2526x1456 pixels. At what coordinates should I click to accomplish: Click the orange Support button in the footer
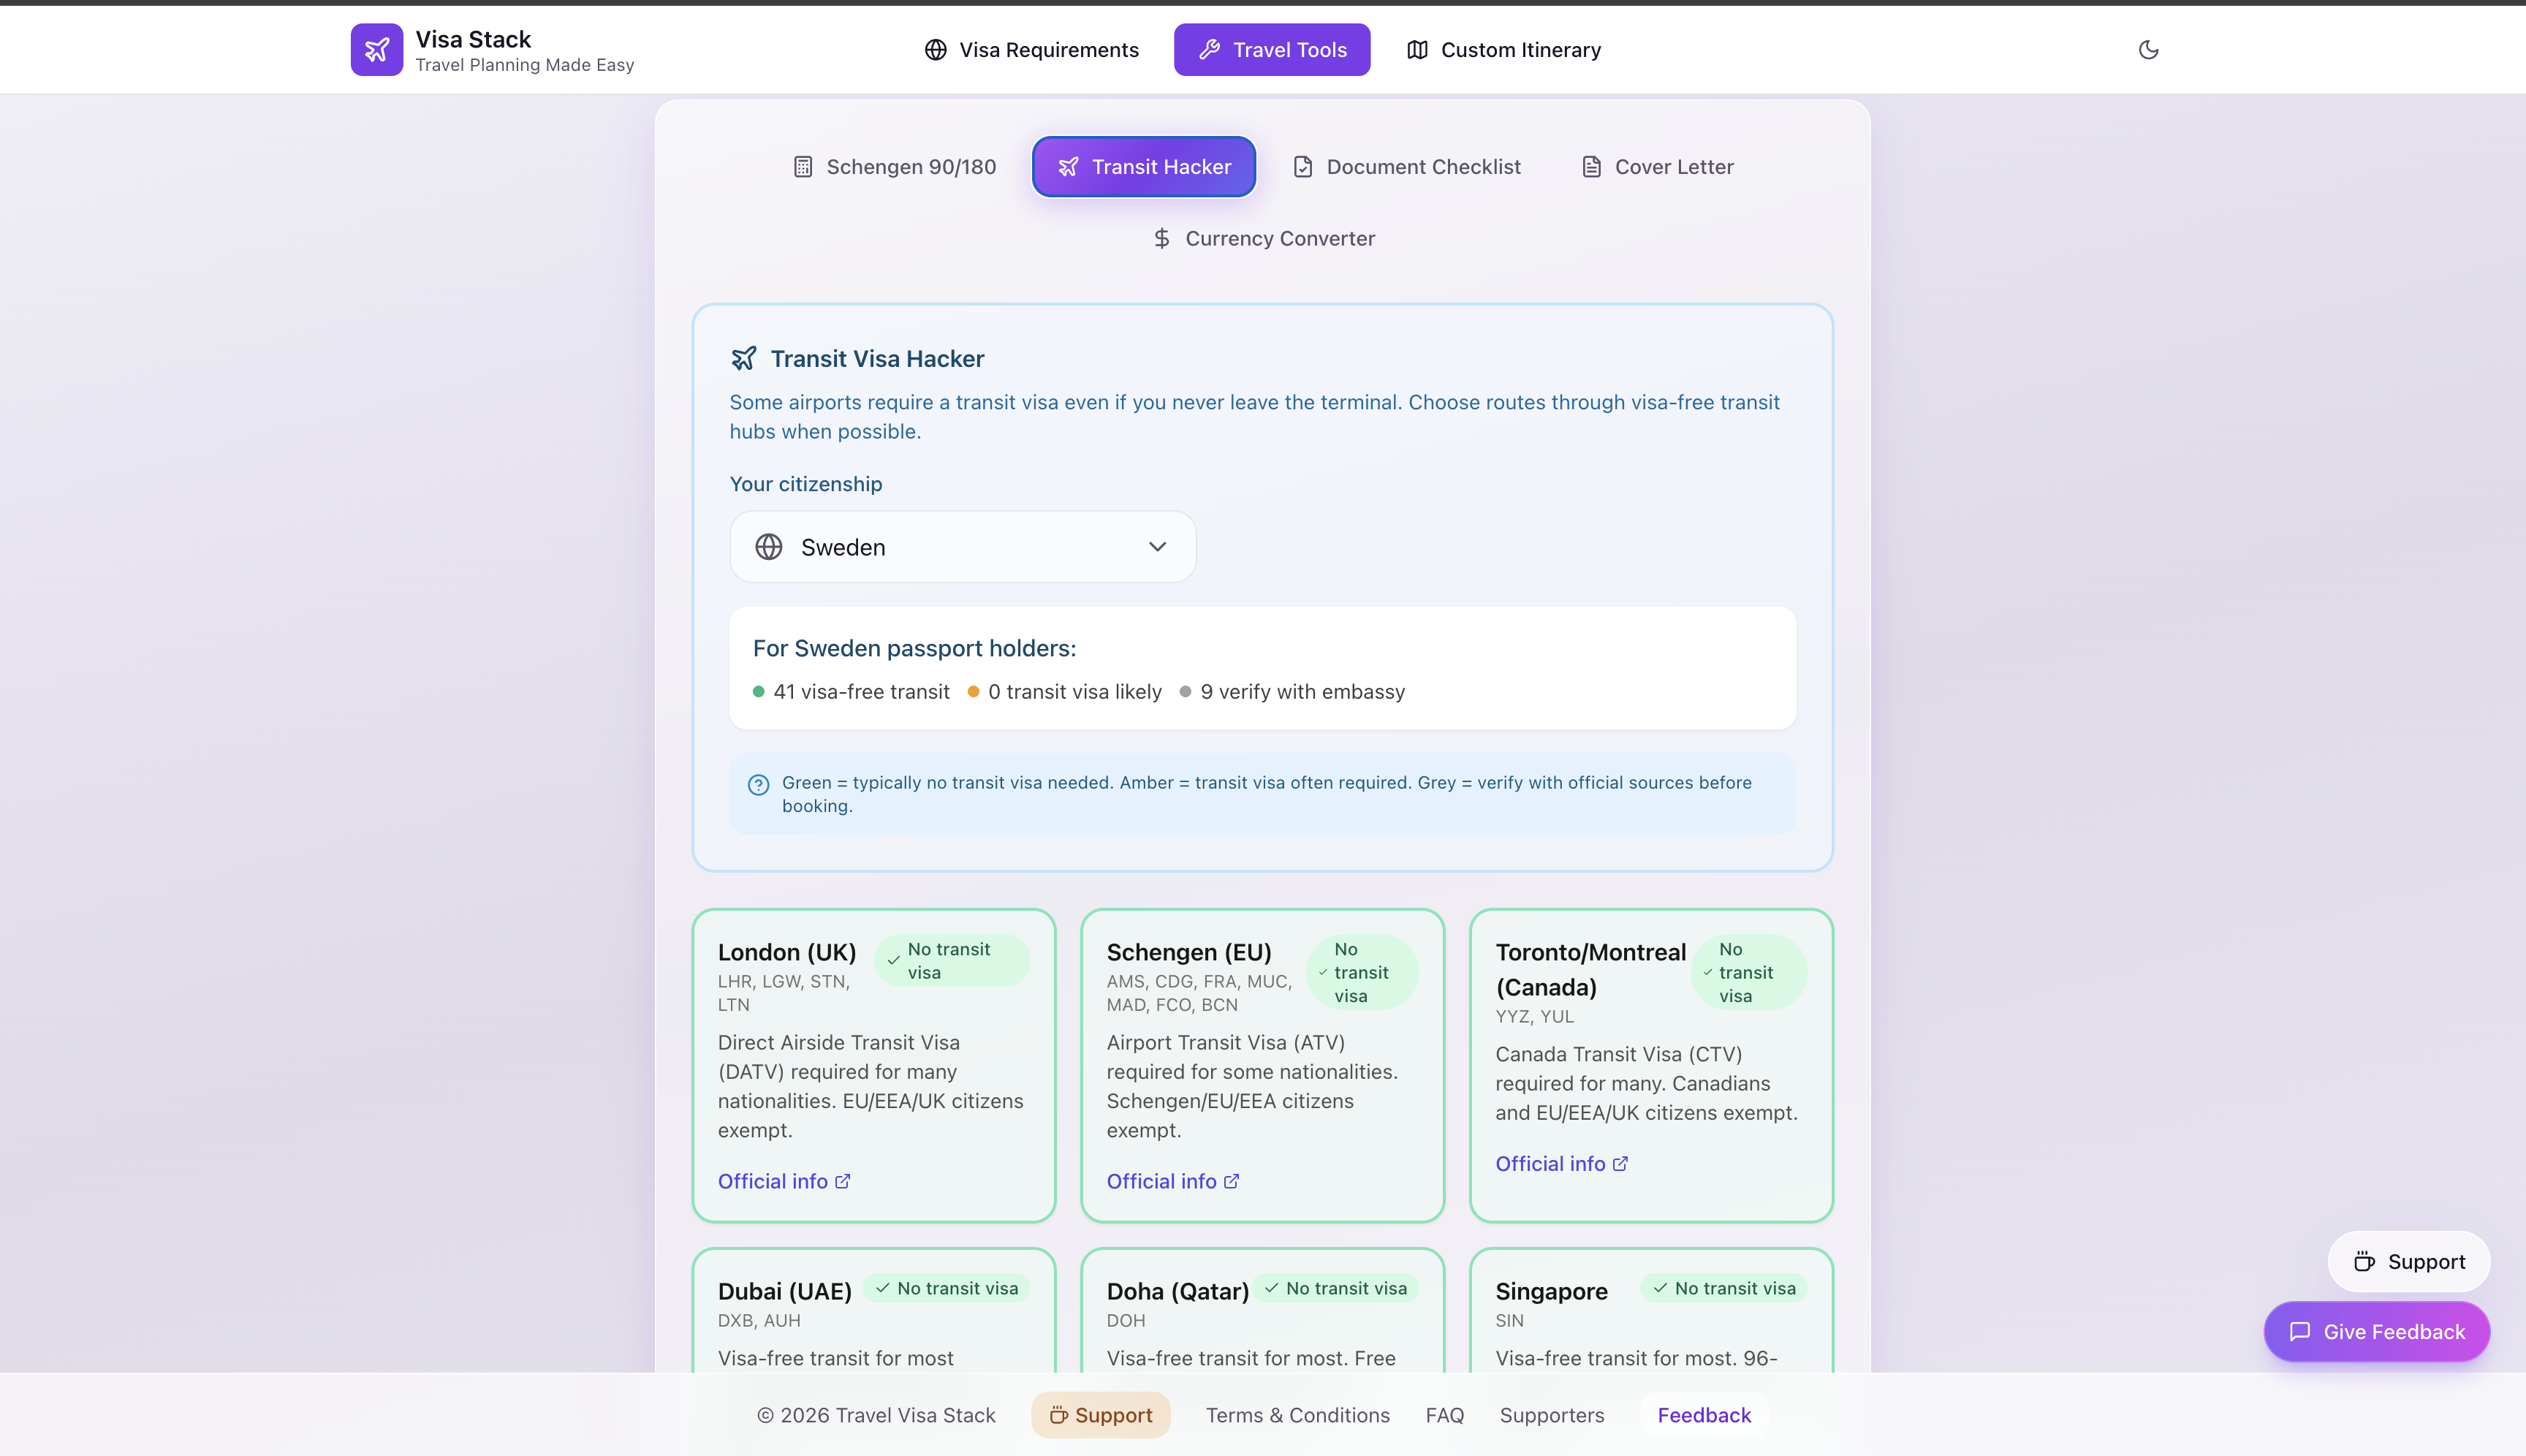[x=1100, y=1415]
